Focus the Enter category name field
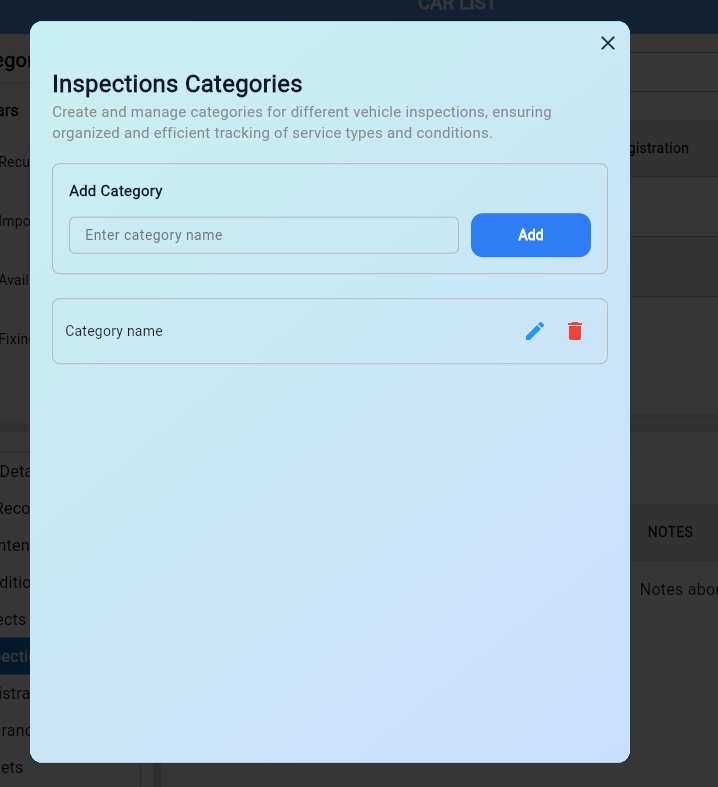This screenshot has width=718, height=787. [264, 235]
